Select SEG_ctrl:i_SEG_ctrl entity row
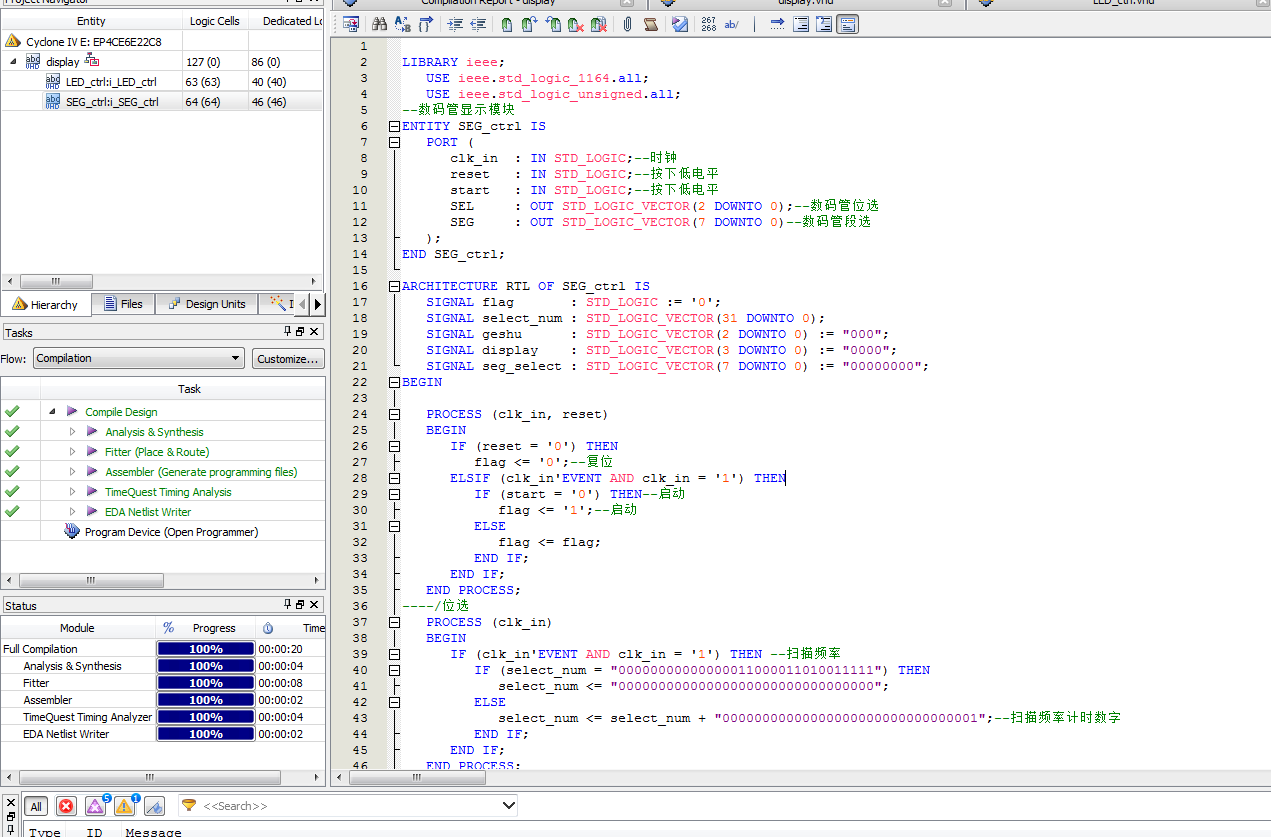The width and height of the screenshot is (1271, 837). 162,101
